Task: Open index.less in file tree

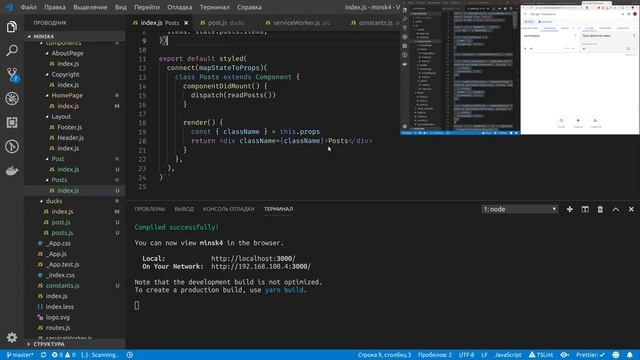Action: click(x=60, y=307)
